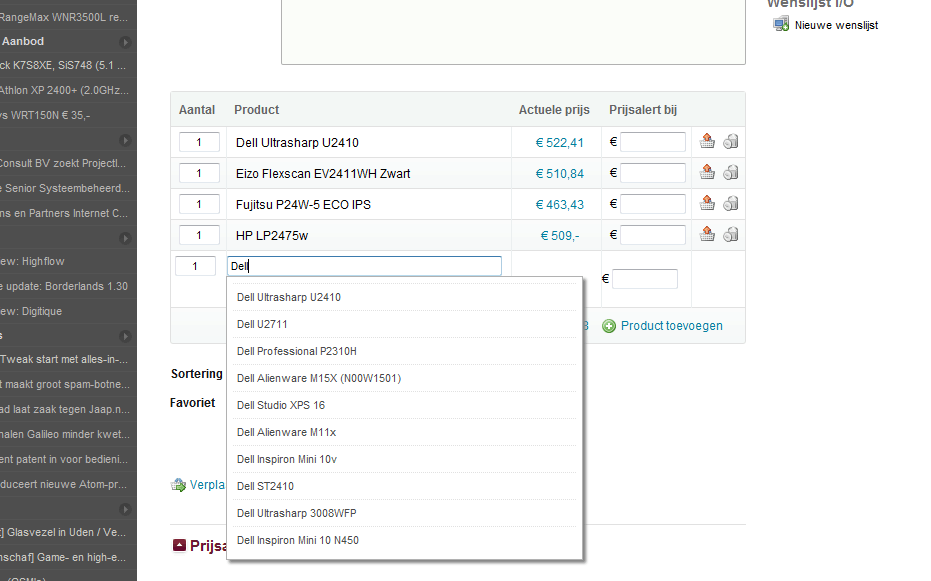Click the Verplaats icon near Favoriet
The height and width of the screenshot is (581, 931).
pos(179,485)
